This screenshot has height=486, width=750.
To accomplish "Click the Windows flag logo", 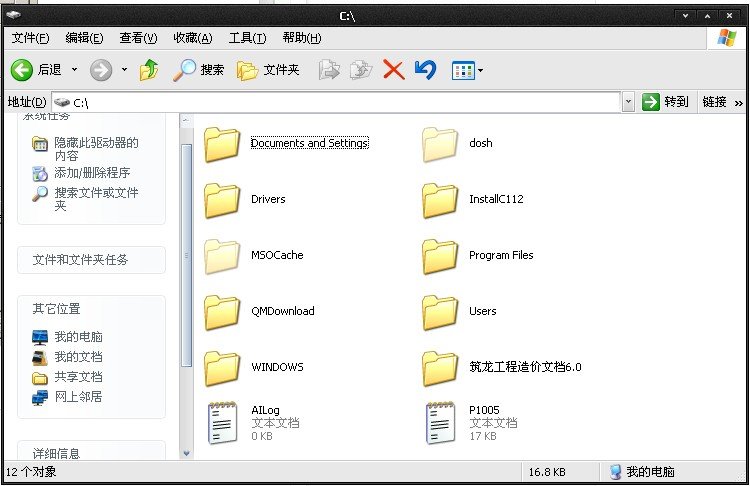I will (x=727, y=38).
